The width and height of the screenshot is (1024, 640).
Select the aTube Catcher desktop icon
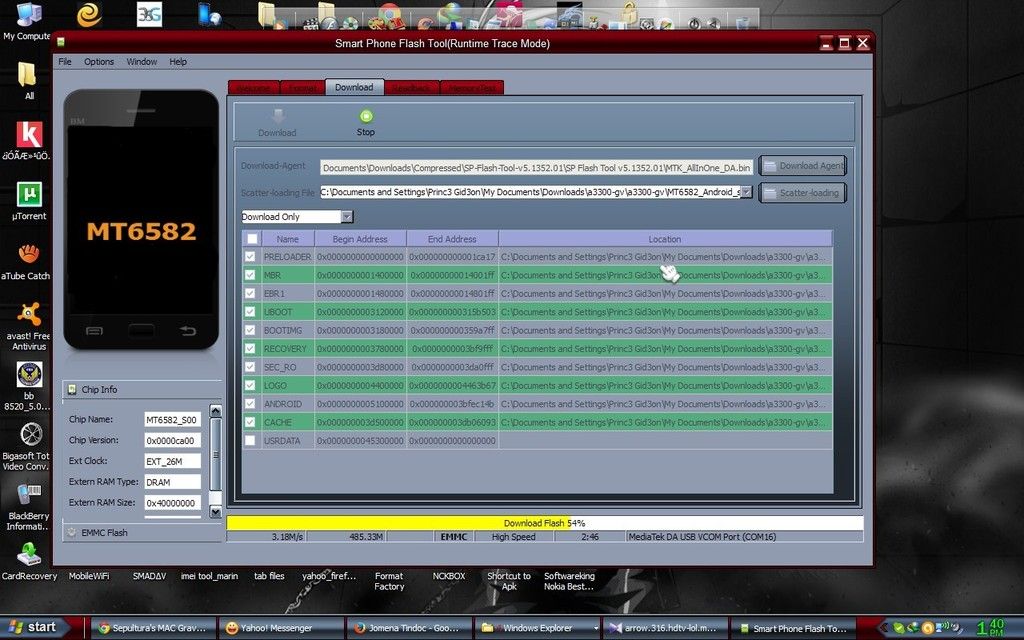click(x=29, y=254)
